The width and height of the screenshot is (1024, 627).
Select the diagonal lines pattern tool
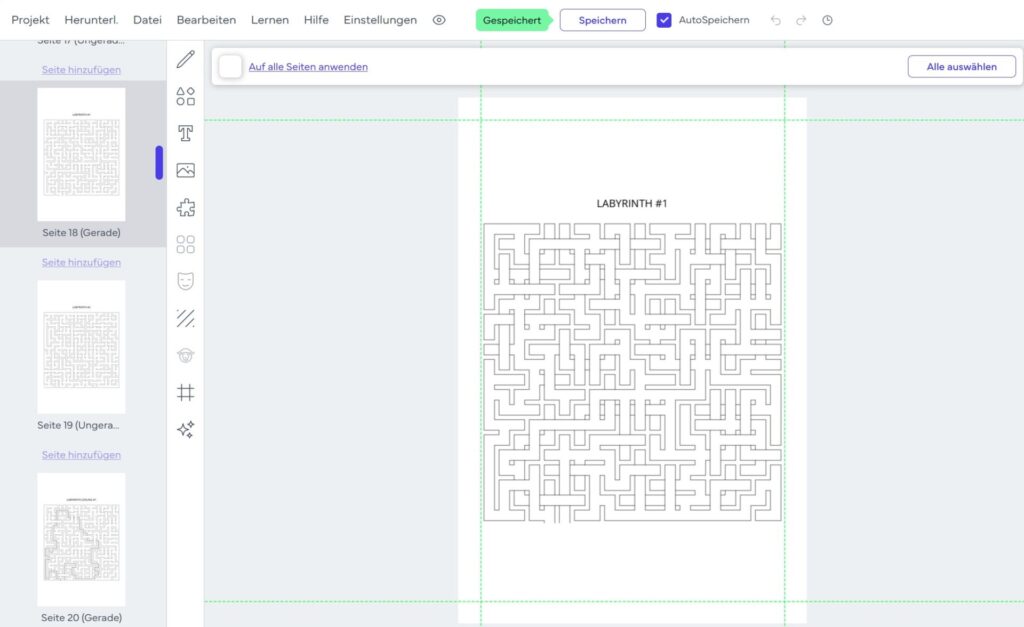point(185,319)
